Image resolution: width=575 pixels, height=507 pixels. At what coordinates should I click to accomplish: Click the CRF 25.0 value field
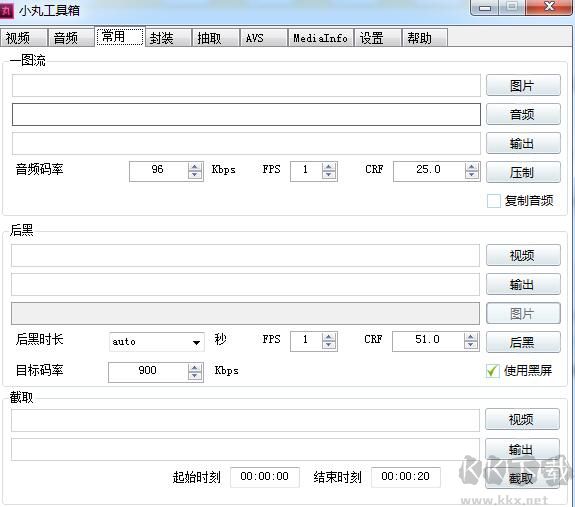tap(429, 171)
